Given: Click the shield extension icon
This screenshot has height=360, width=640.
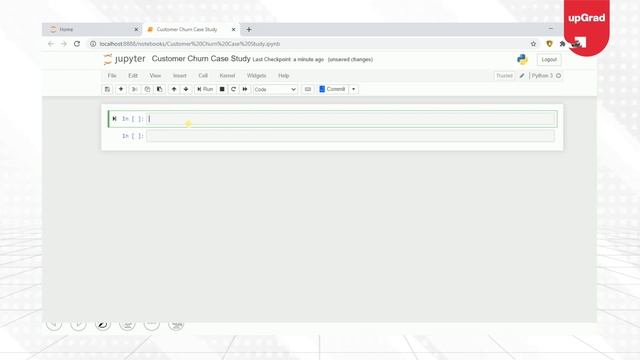Looking at the screenshot, I should pos(549,44).
